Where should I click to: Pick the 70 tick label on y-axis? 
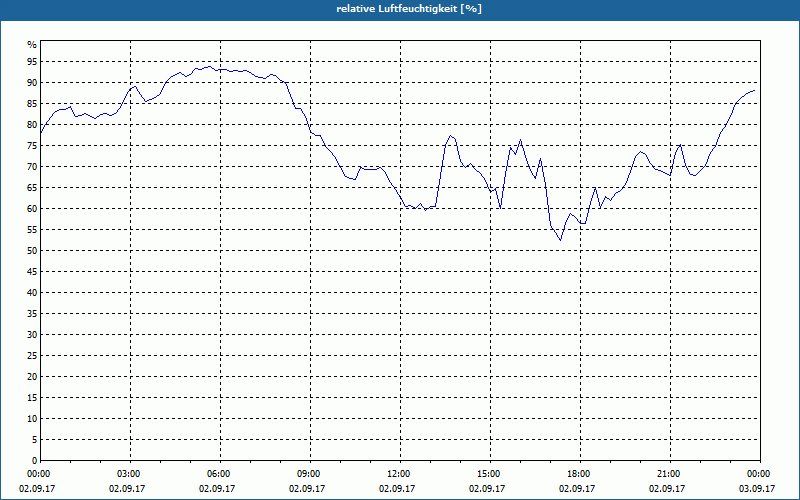click(32, 167)
